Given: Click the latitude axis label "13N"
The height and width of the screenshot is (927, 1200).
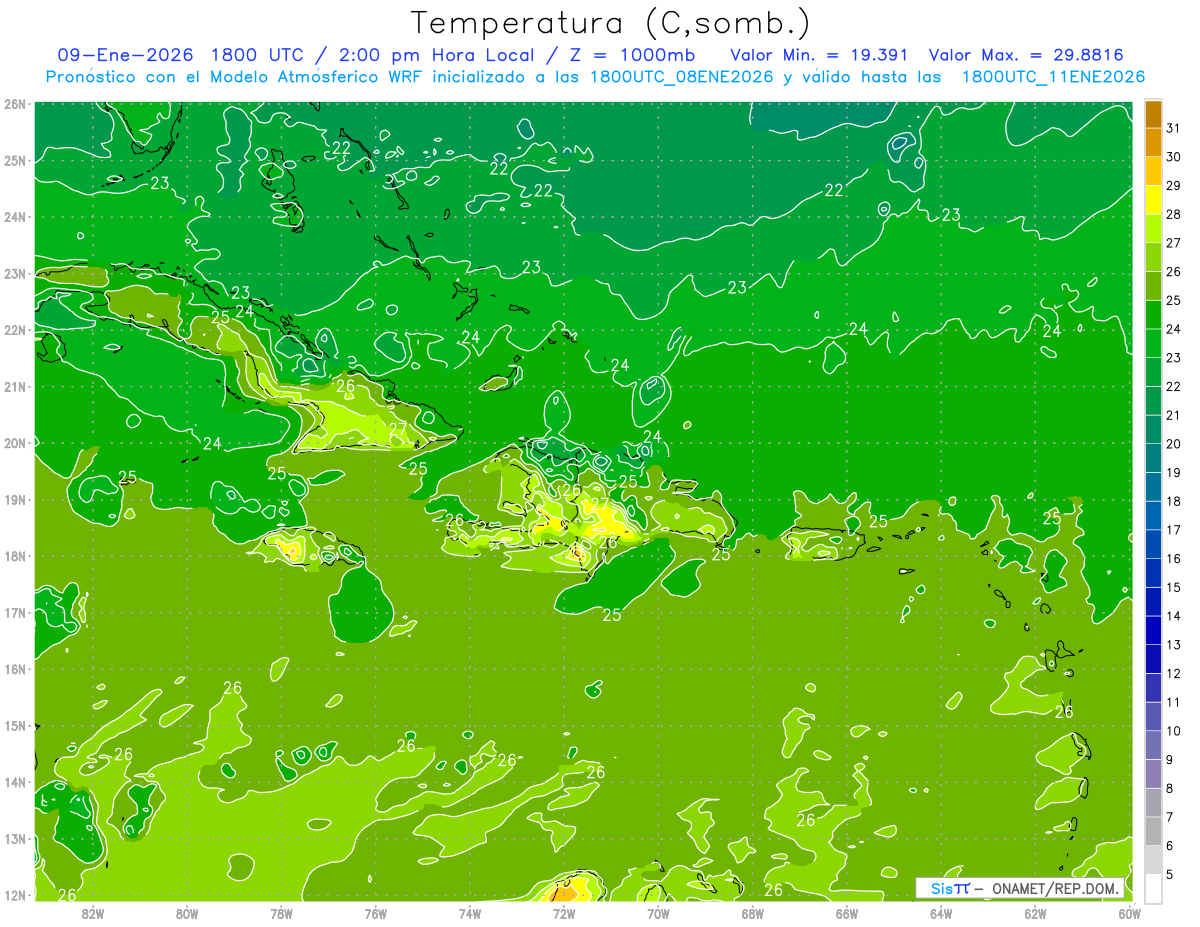Looking at the screenshot, I should click(15, 839).
